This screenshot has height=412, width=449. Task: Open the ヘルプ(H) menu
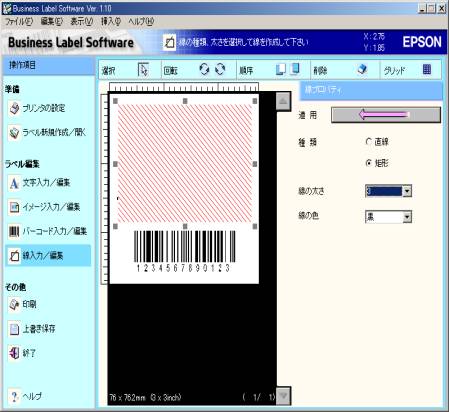click(141, 22)
